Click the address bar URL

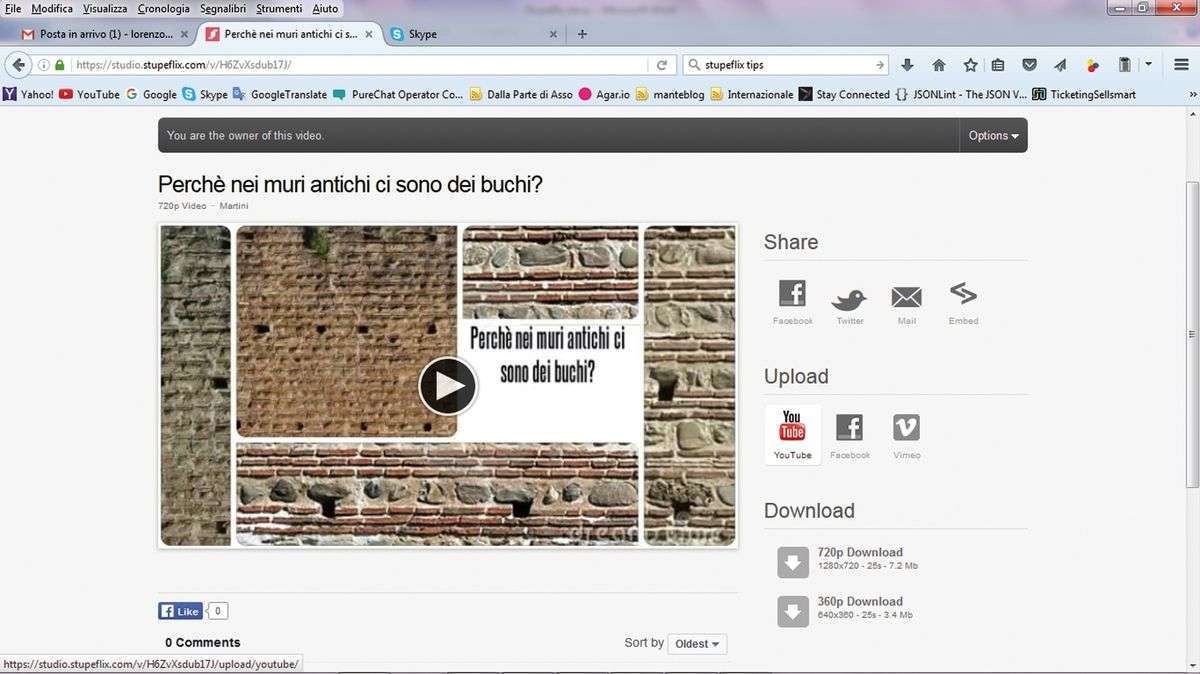[183, 65]
